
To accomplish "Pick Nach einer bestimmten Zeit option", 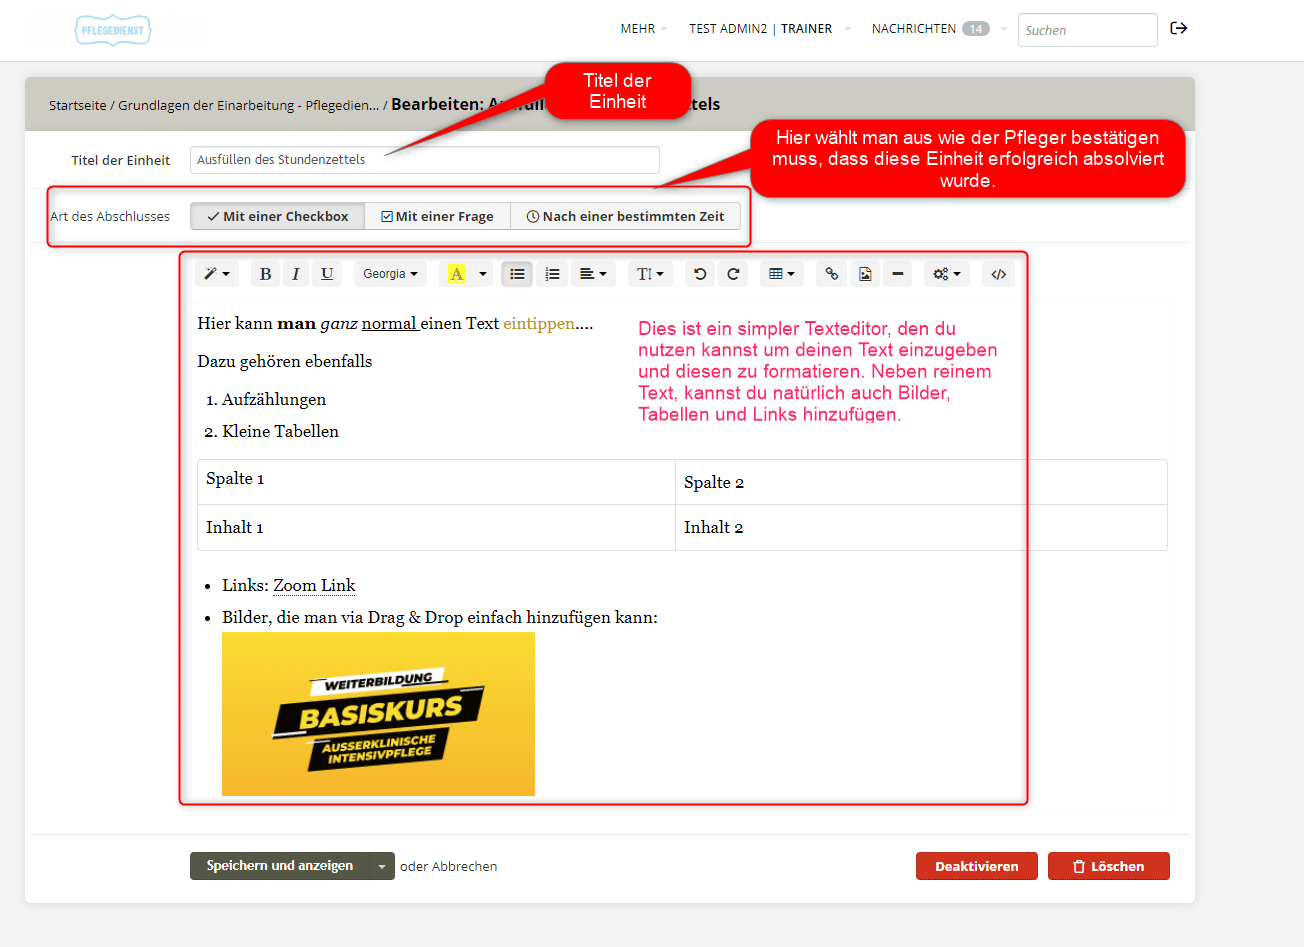I will (x=625, y=216).
